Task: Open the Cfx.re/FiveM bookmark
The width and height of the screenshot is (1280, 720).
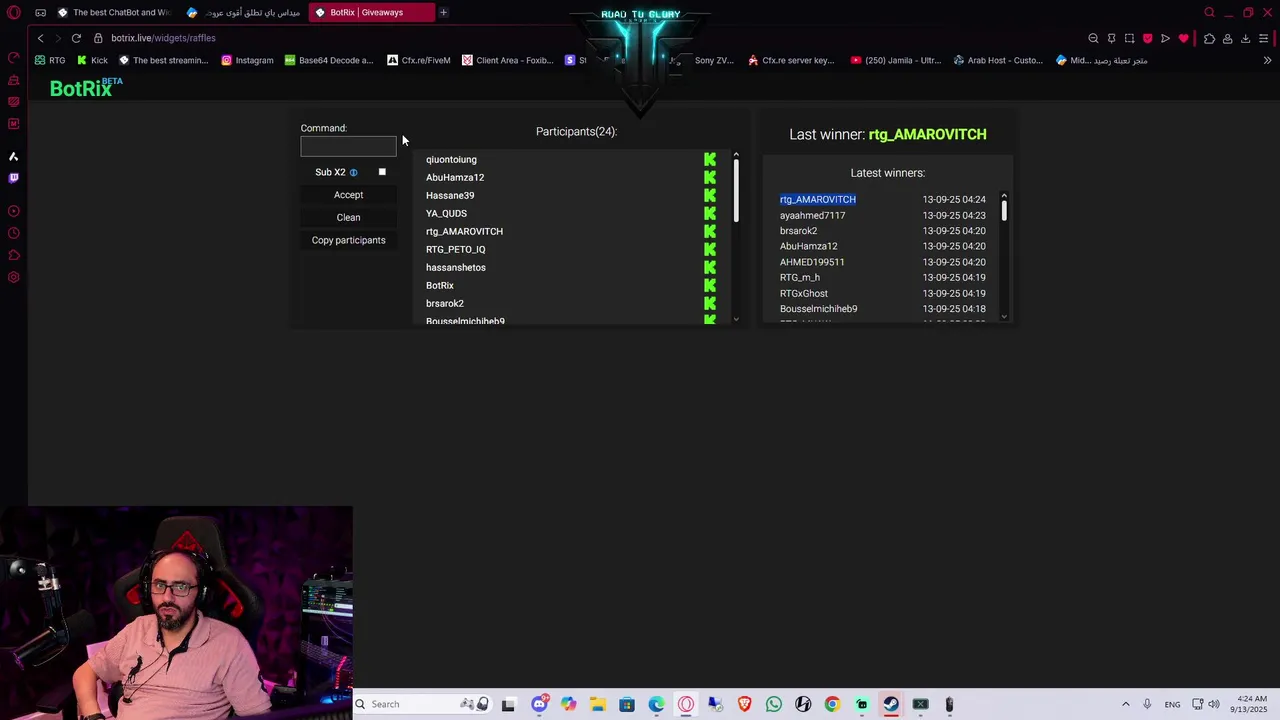Action: pyautogui.click(x=419, y=60)
